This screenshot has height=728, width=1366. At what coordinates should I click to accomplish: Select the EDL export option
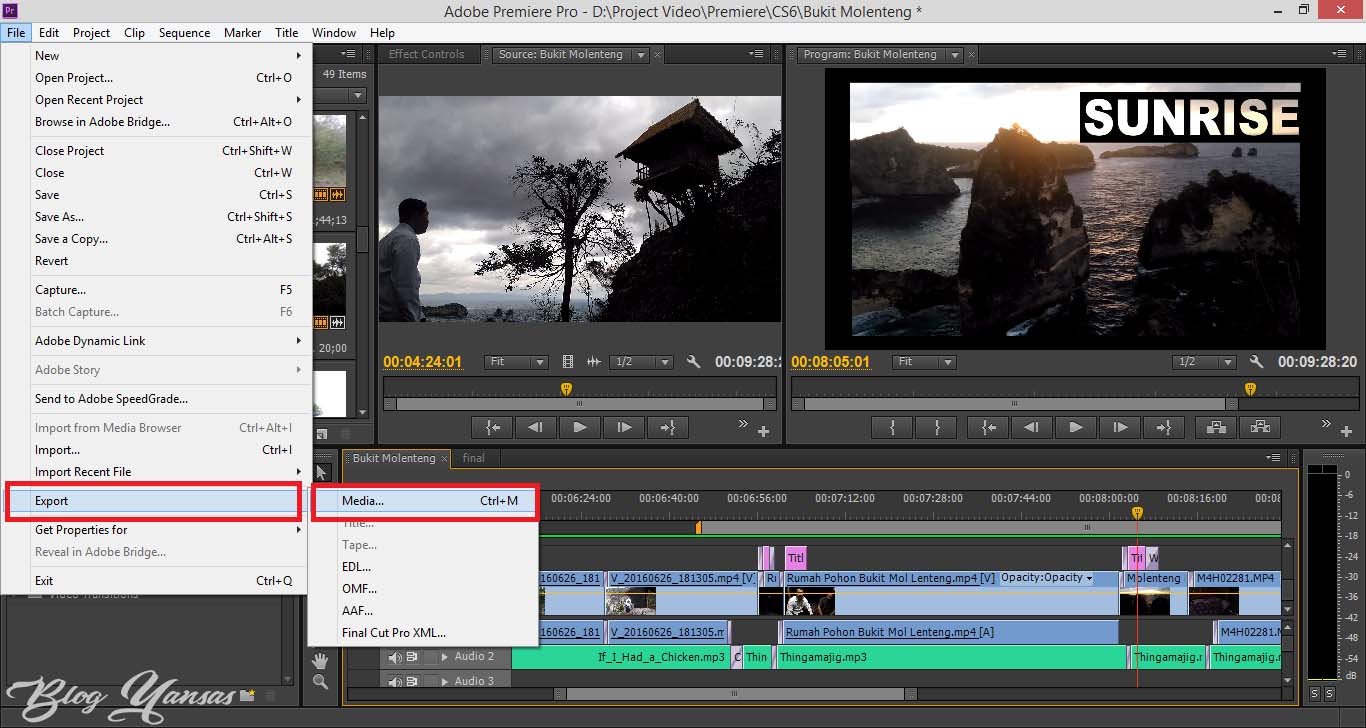point(357,566)
